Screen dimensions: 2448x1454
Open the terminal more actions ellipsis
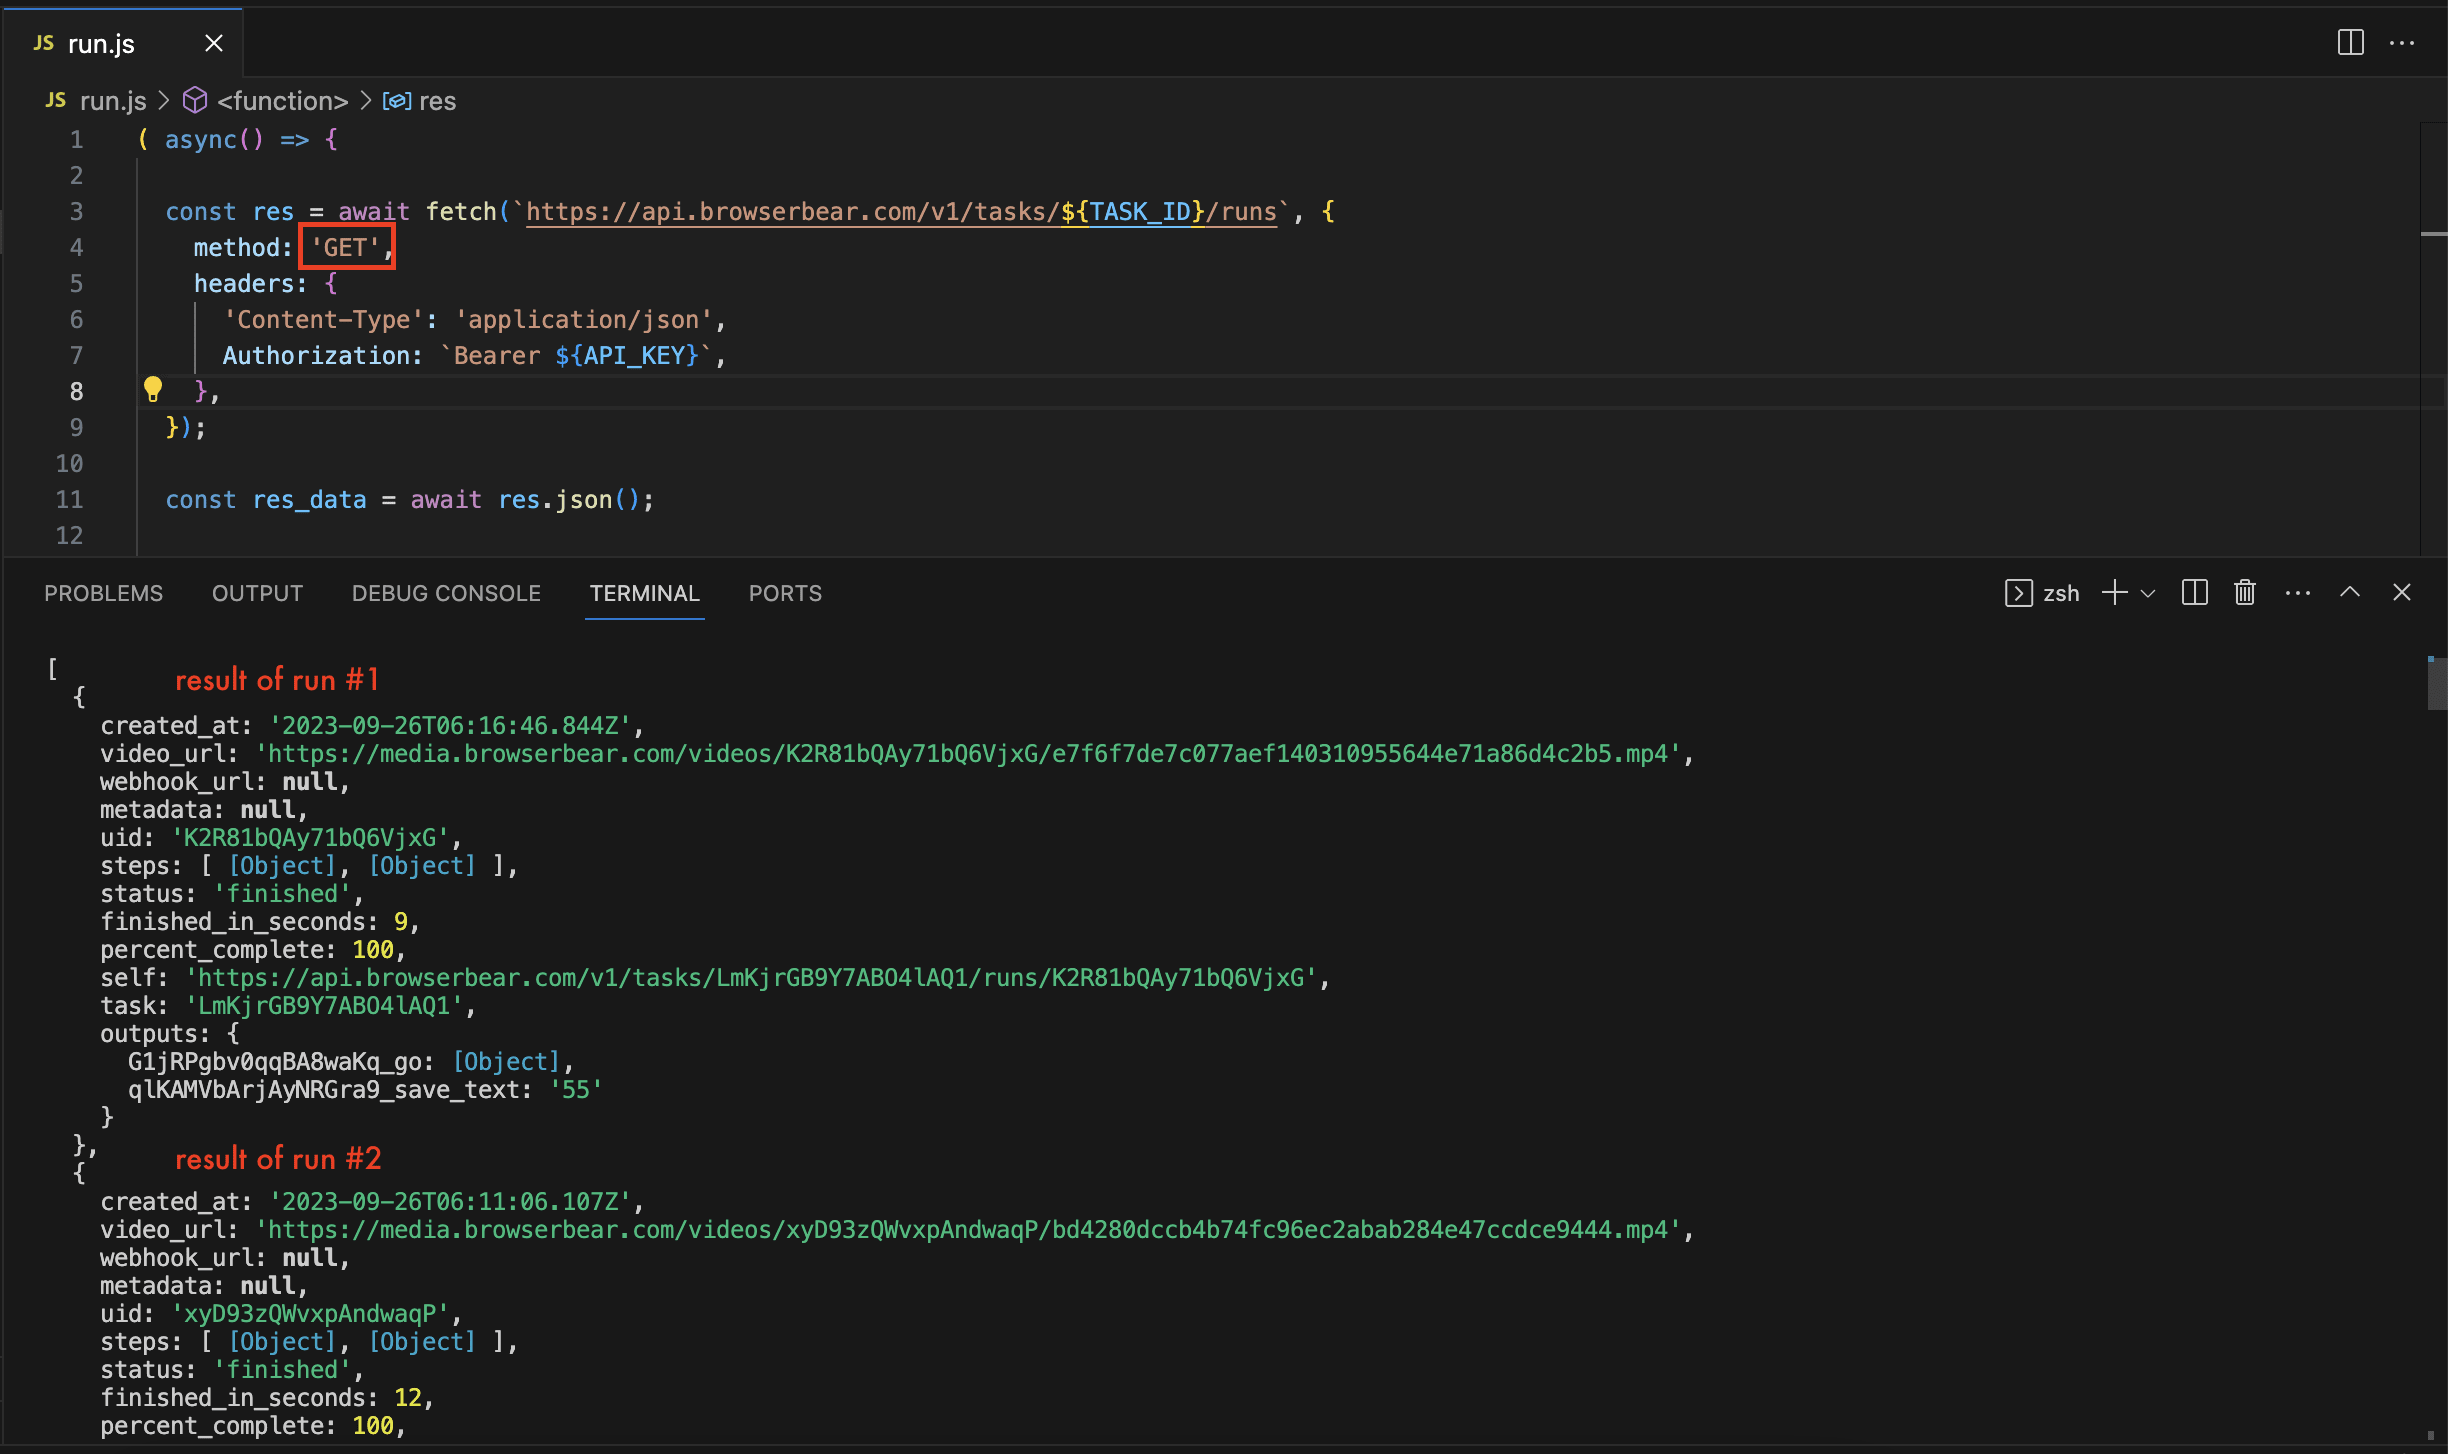tap(2298, 592)
